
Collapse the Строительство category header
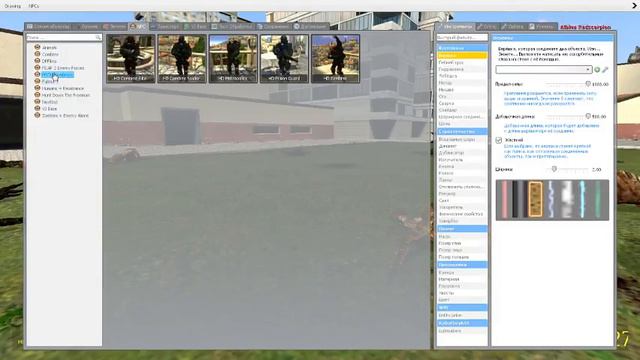tap(462, 131)
